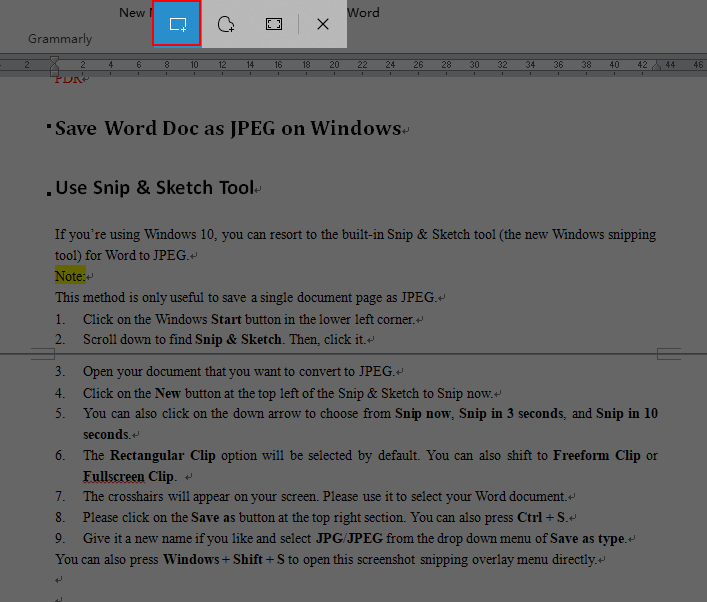Image resolution: width=707 pixels, height=602 pixels.
Task: Pick the Fullscreen Clip snipping mode
Action: 274,24
